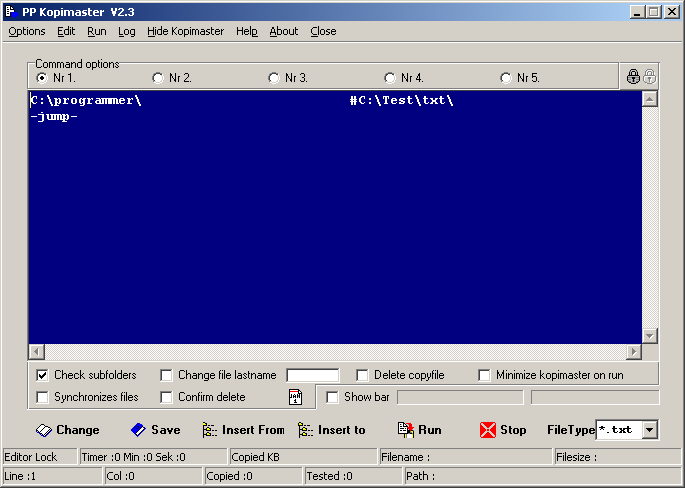Click the horizontal scrollbar right arrow
The height and width of the screenshot is (488, 685).
point(634,351)
